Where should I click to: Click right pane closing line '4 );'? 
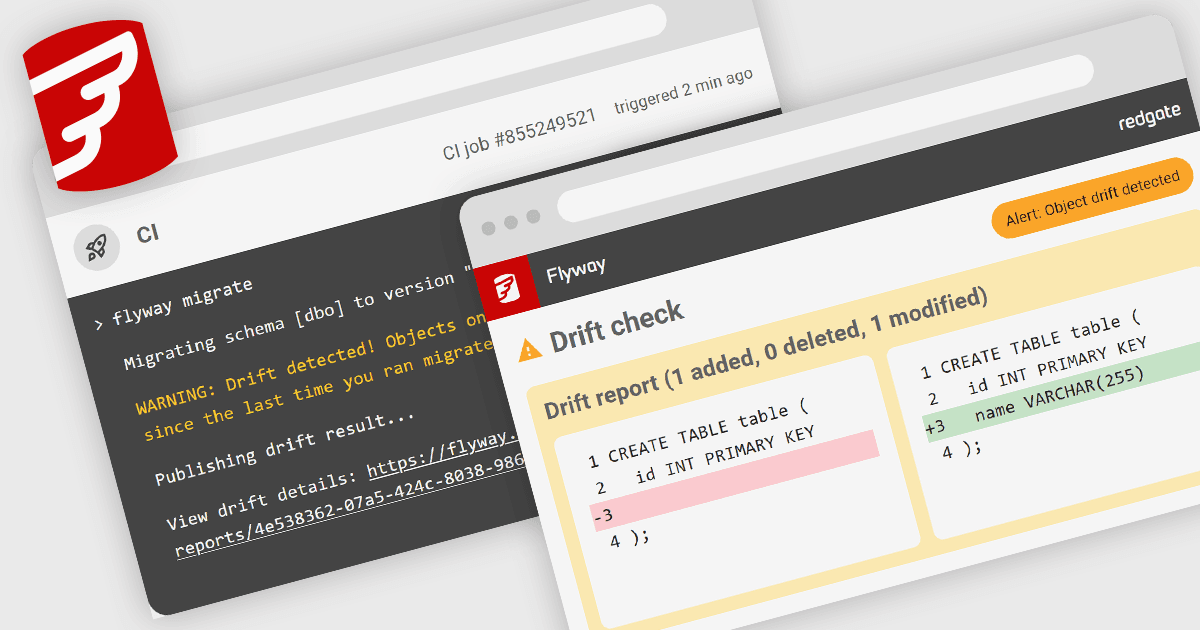coord(962,451)
